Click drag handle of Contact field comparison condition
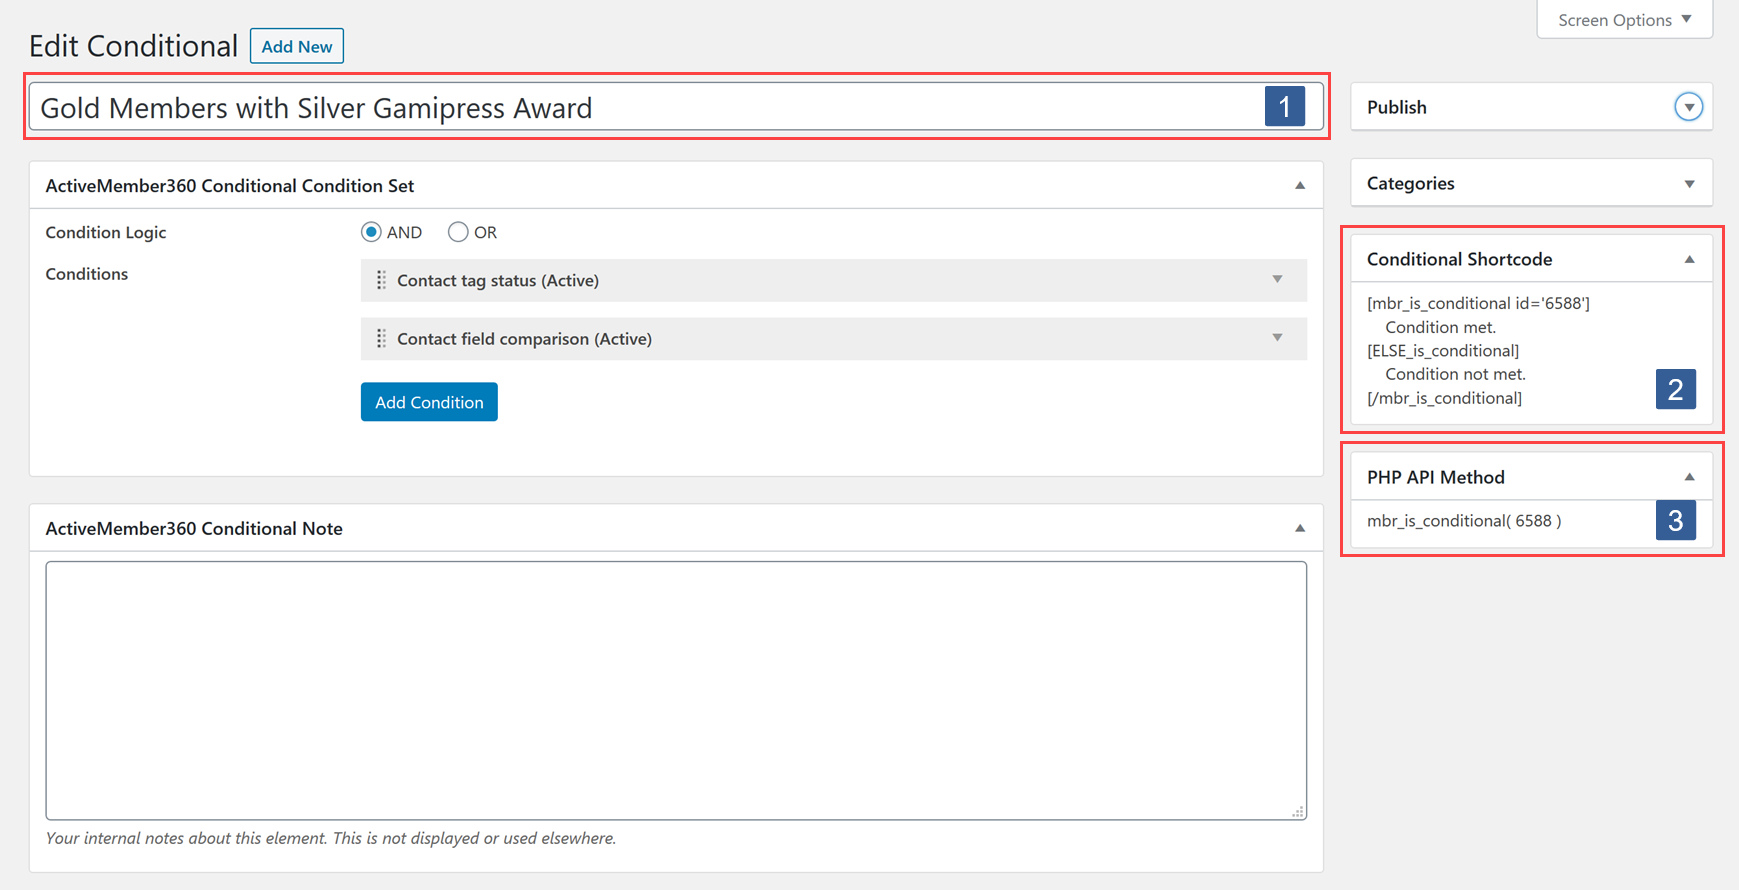1739x890 pixels. [381, 339]
